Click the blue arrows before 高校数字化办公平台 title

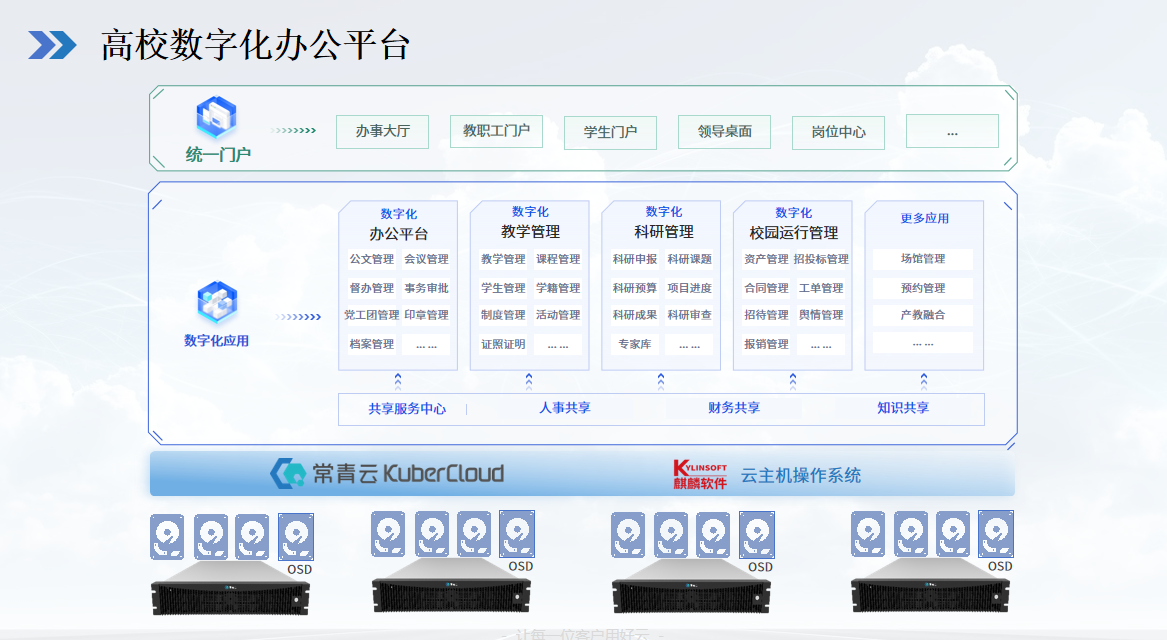click(54, 42)
